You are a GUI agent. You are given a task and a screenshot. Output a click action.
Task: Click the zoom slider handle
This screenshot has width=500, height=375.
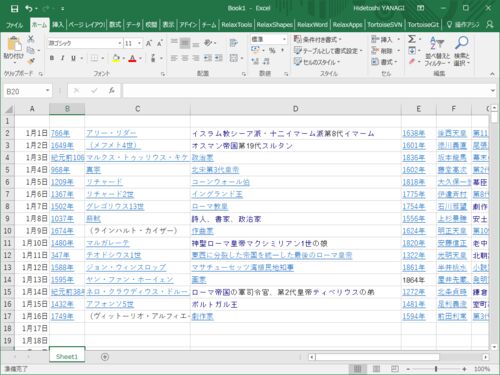[x=436, y=369]
